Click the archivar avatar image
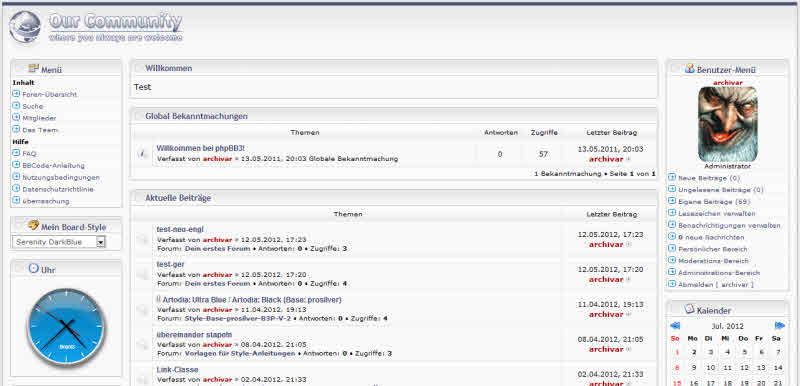 [728, 124]
